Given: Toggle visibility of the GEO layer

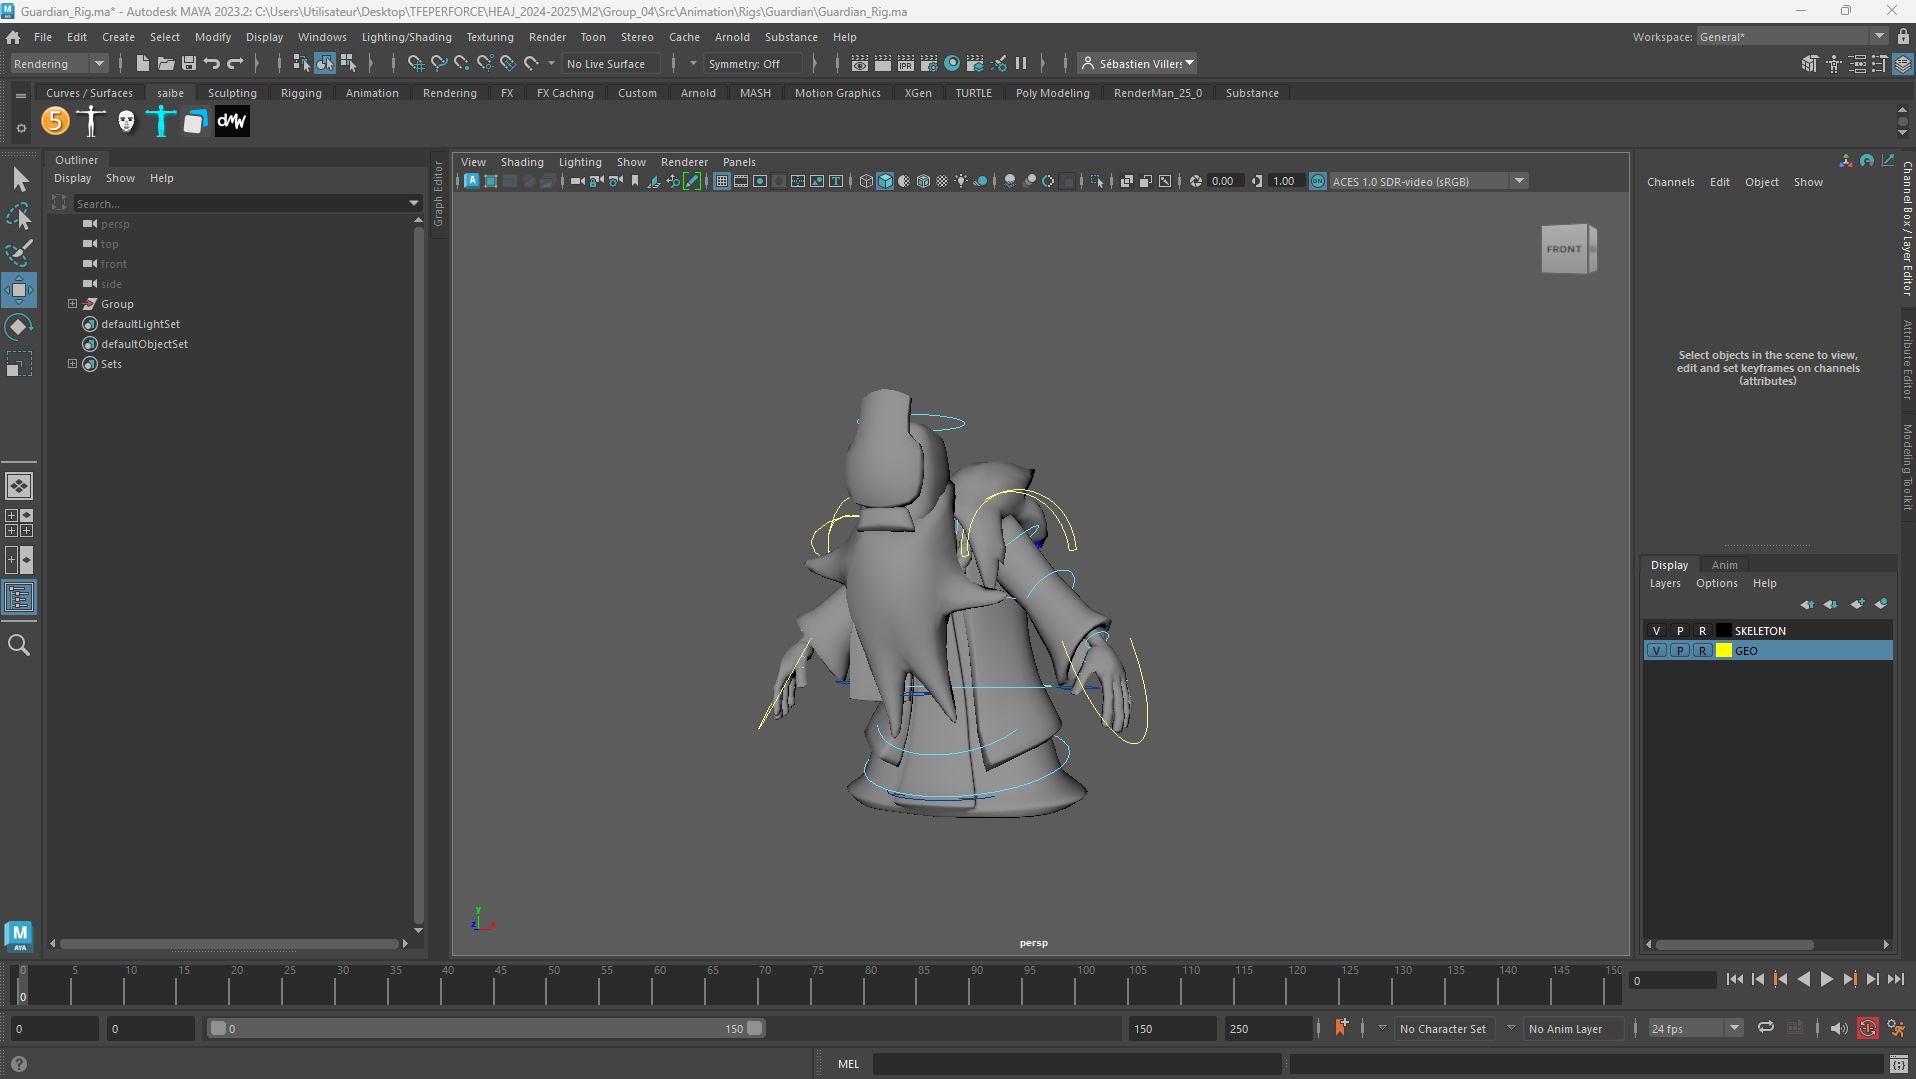Looking at the screenshot, I should click(1657, 651).
